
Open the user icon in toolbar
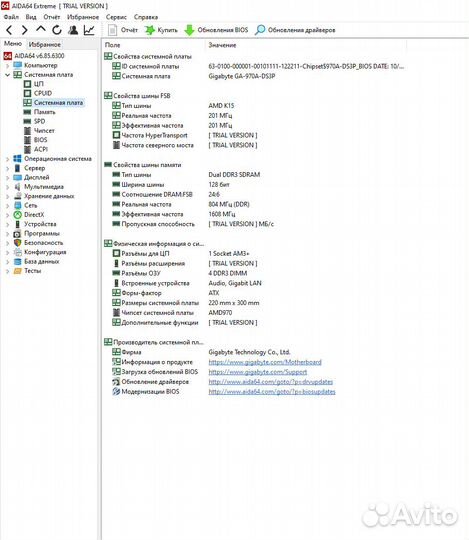(73, 30)
